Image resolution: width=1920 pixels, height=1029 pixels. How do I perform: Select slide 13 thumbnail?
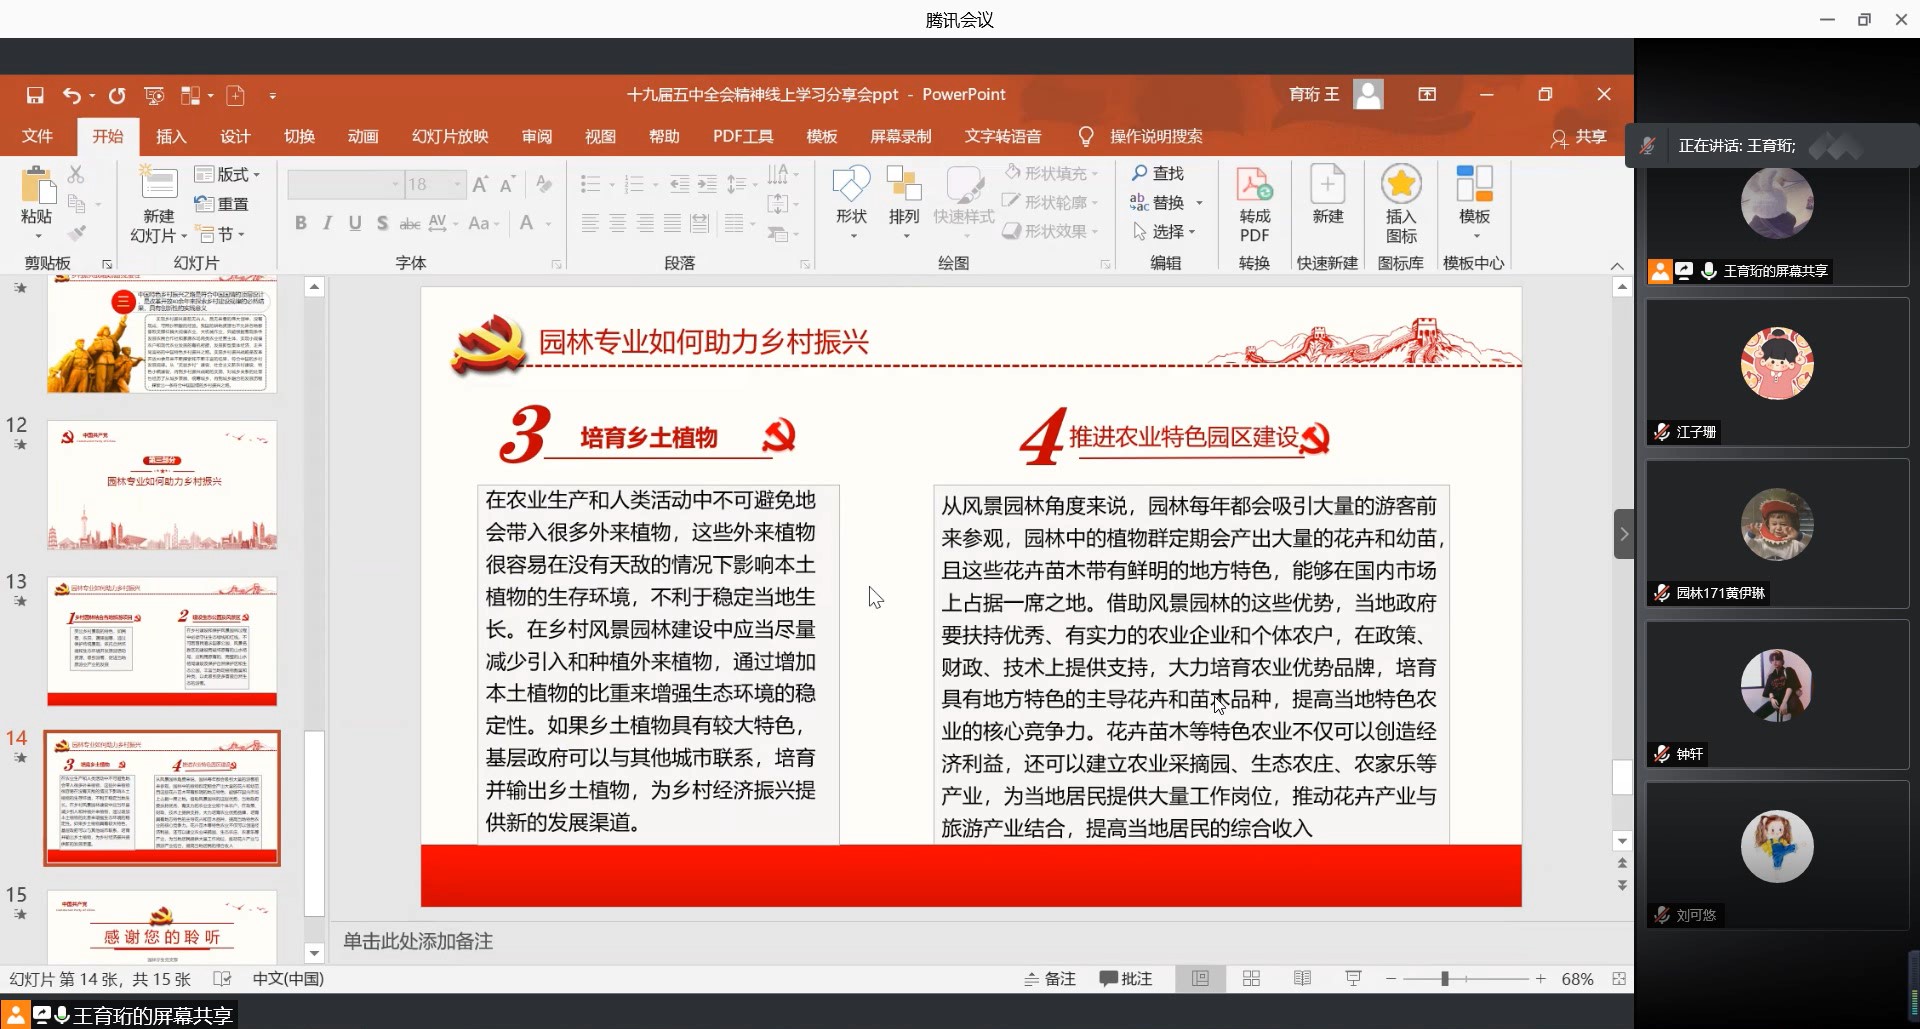point(162,642)
